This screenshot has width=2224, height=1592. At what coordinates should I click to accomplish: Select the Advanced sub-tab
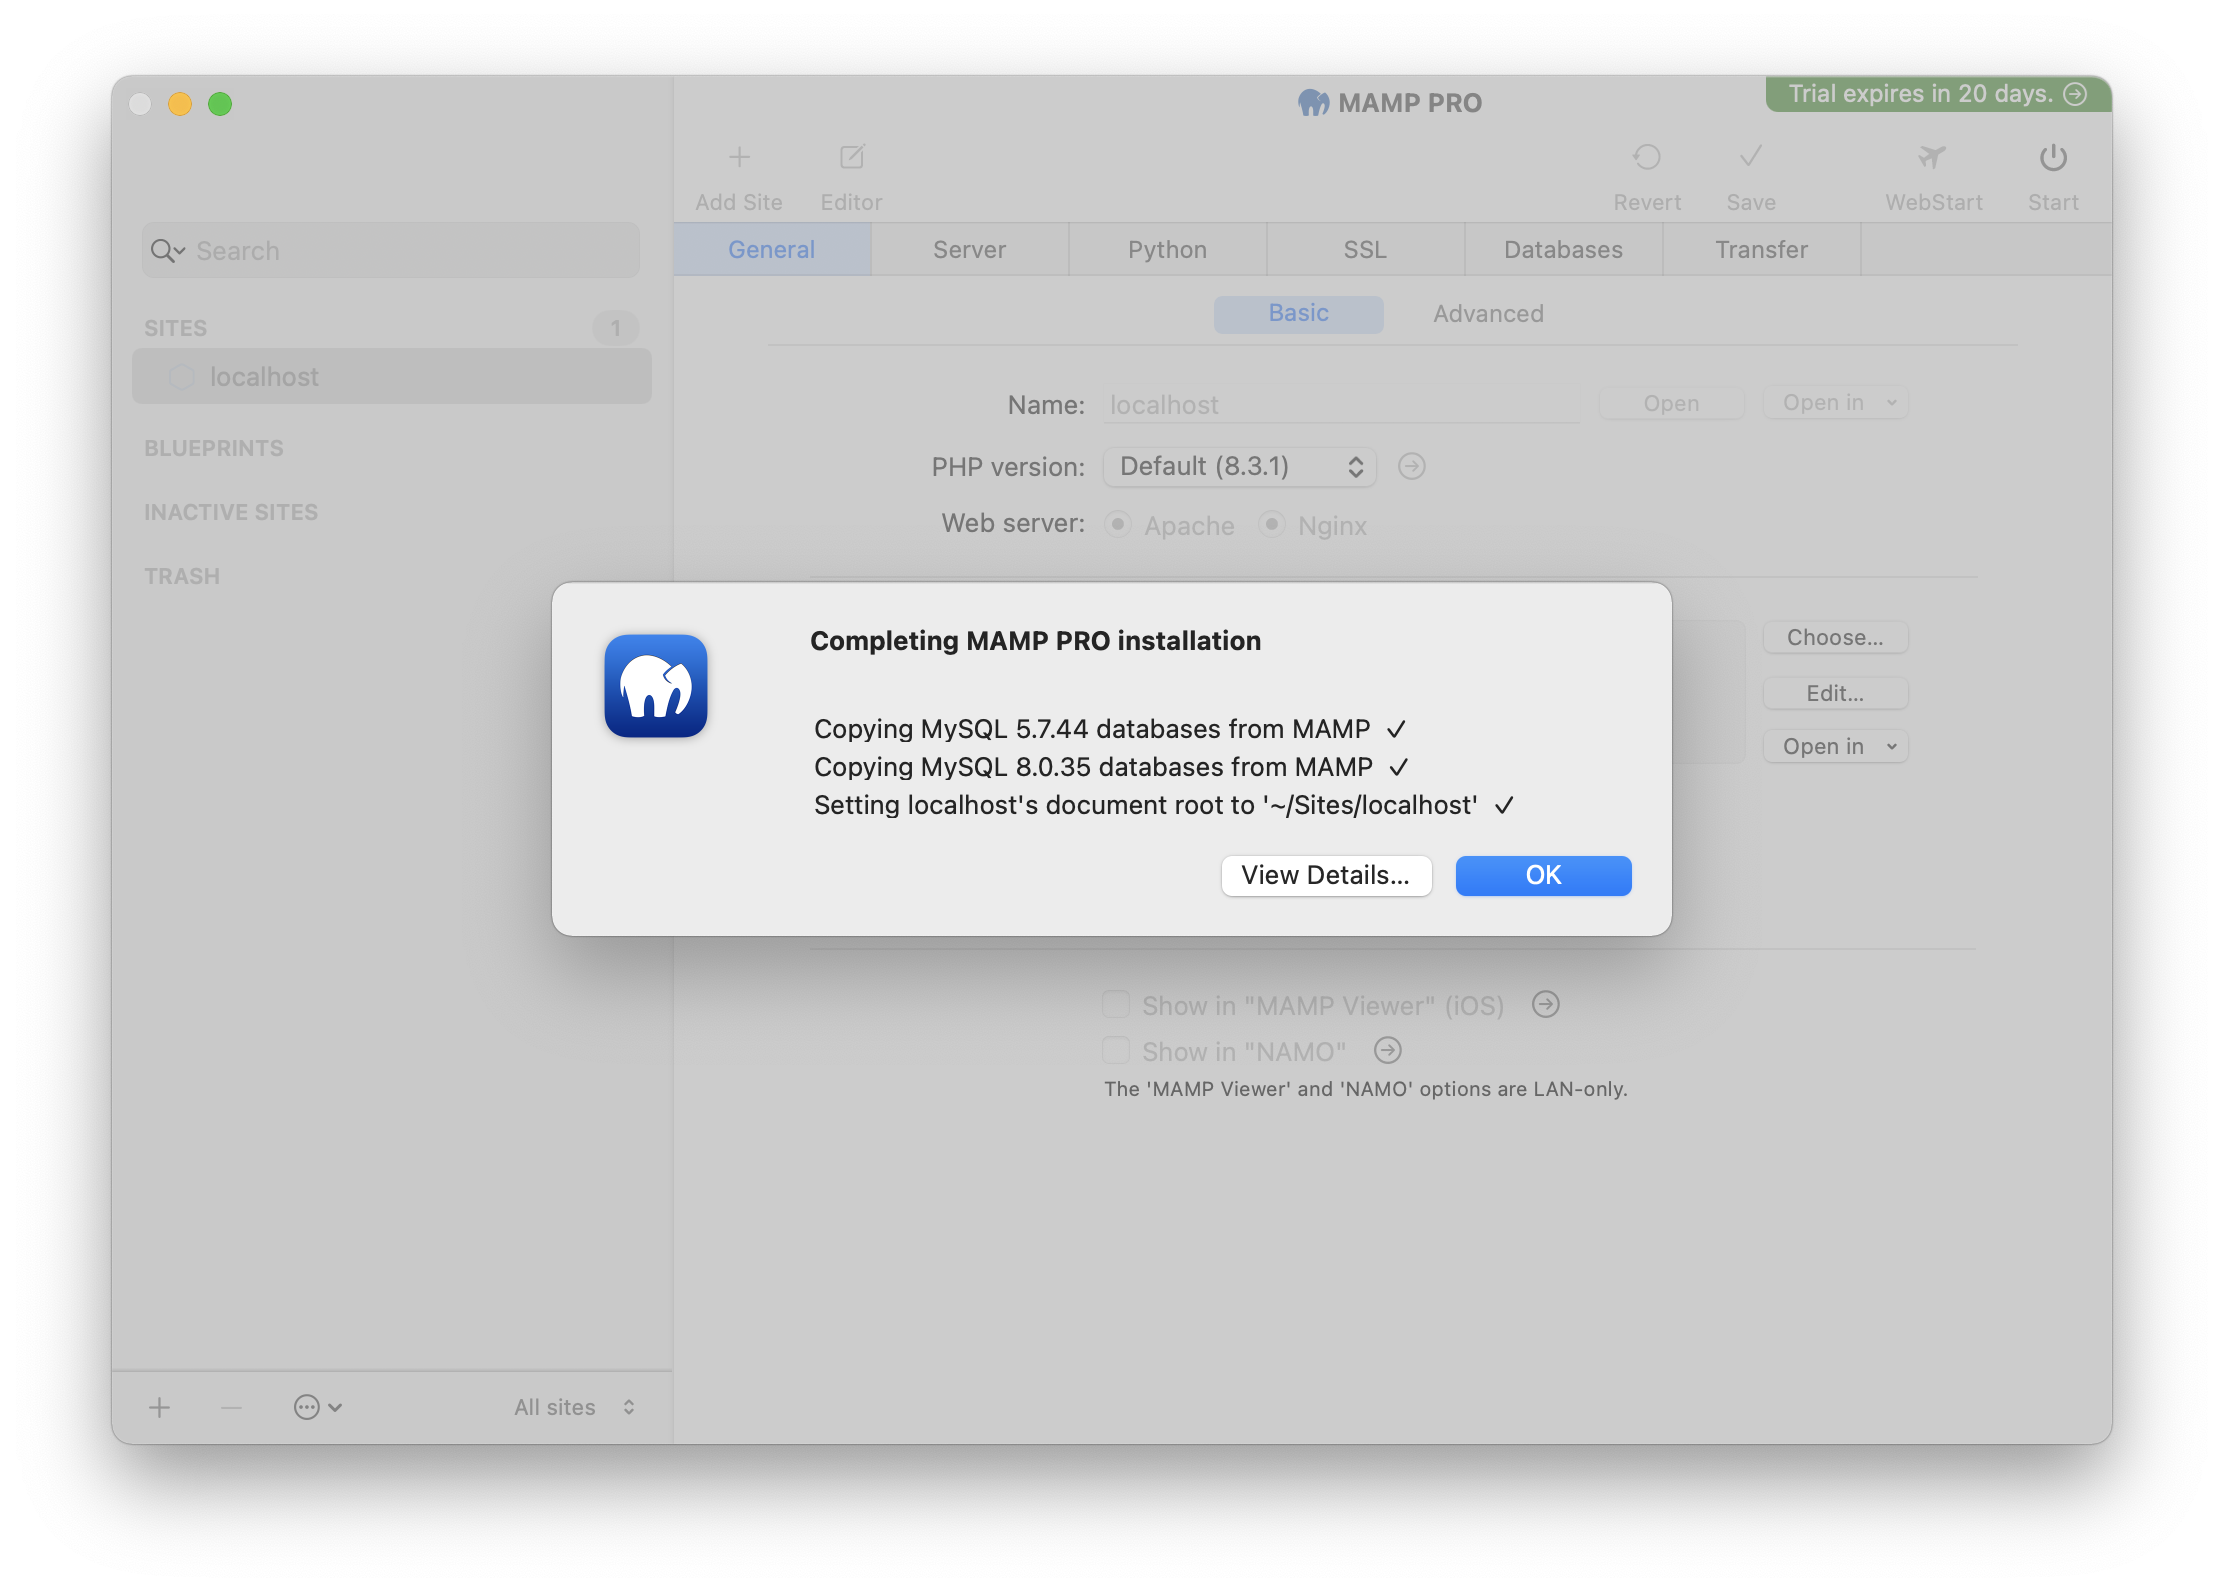[1488, 313]
